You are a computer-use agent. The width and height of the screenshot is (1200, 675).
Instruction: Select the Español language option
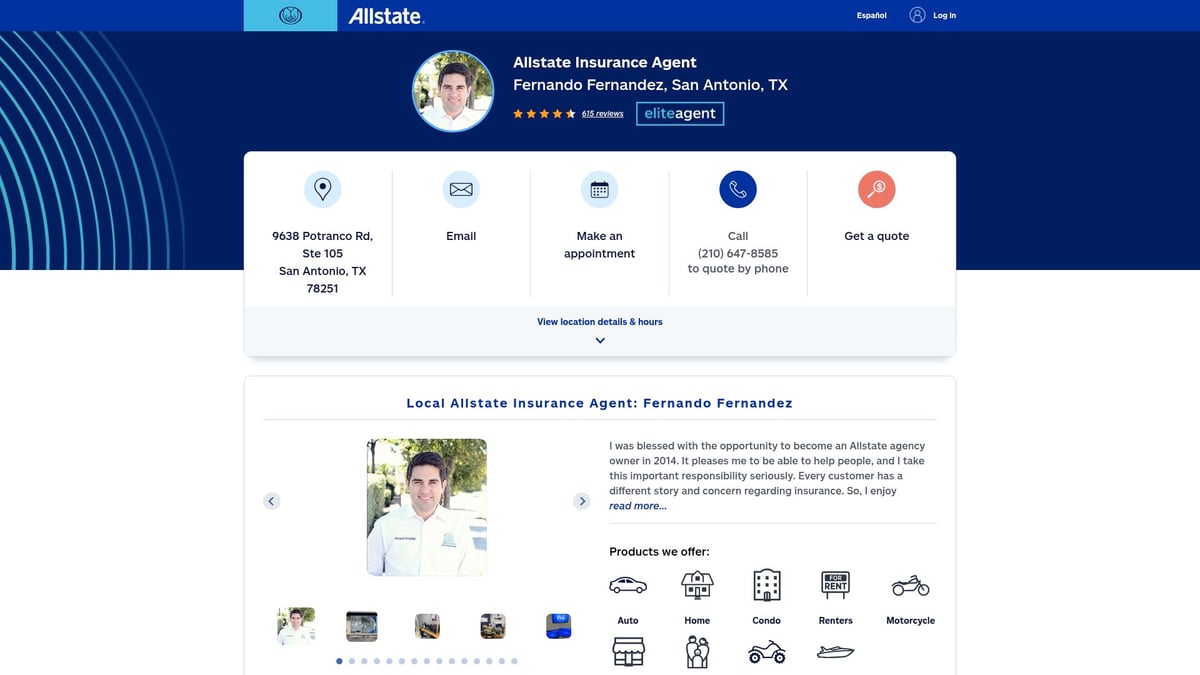click(870, 15)
